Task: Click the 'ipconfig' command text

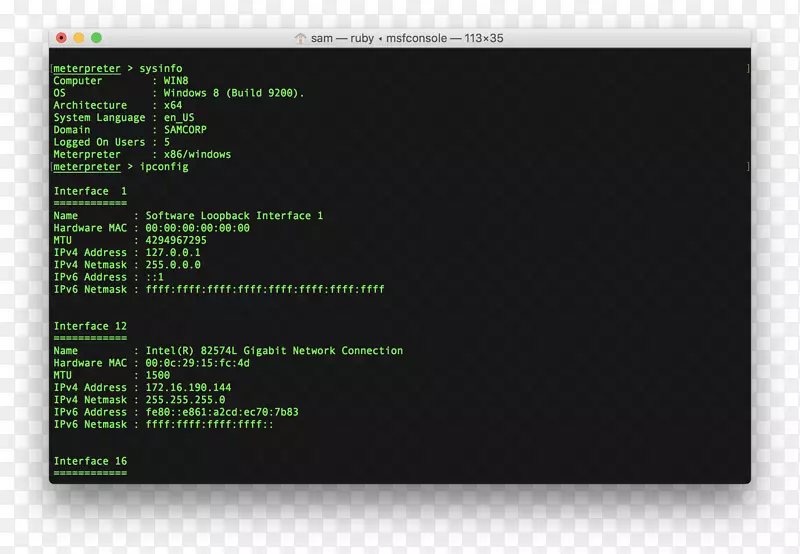Action: 164,167
